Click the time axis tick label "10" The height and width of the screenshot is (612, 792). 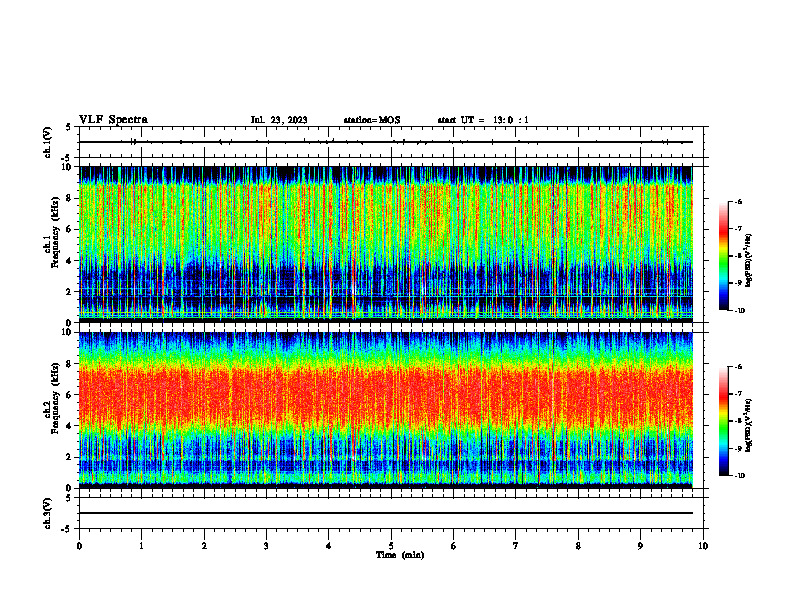click(x=703, y=546)
